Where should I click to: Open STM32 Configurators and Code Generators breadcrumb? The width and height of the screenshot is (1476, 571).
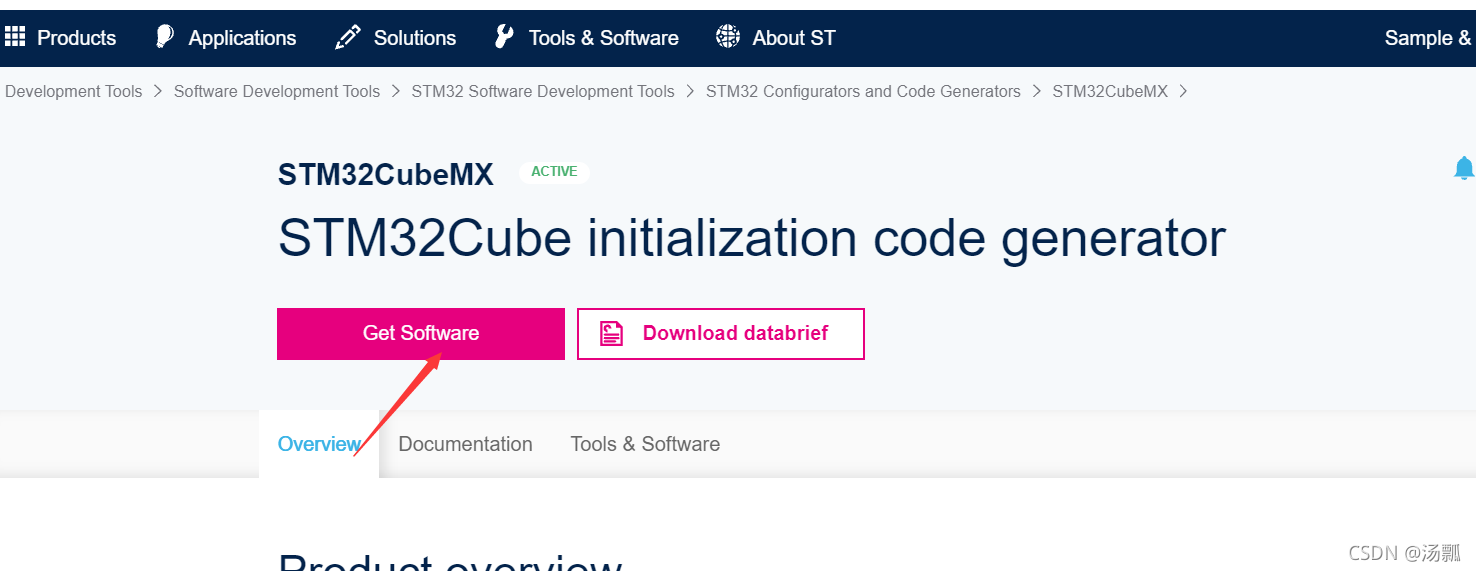coord(863,91)
